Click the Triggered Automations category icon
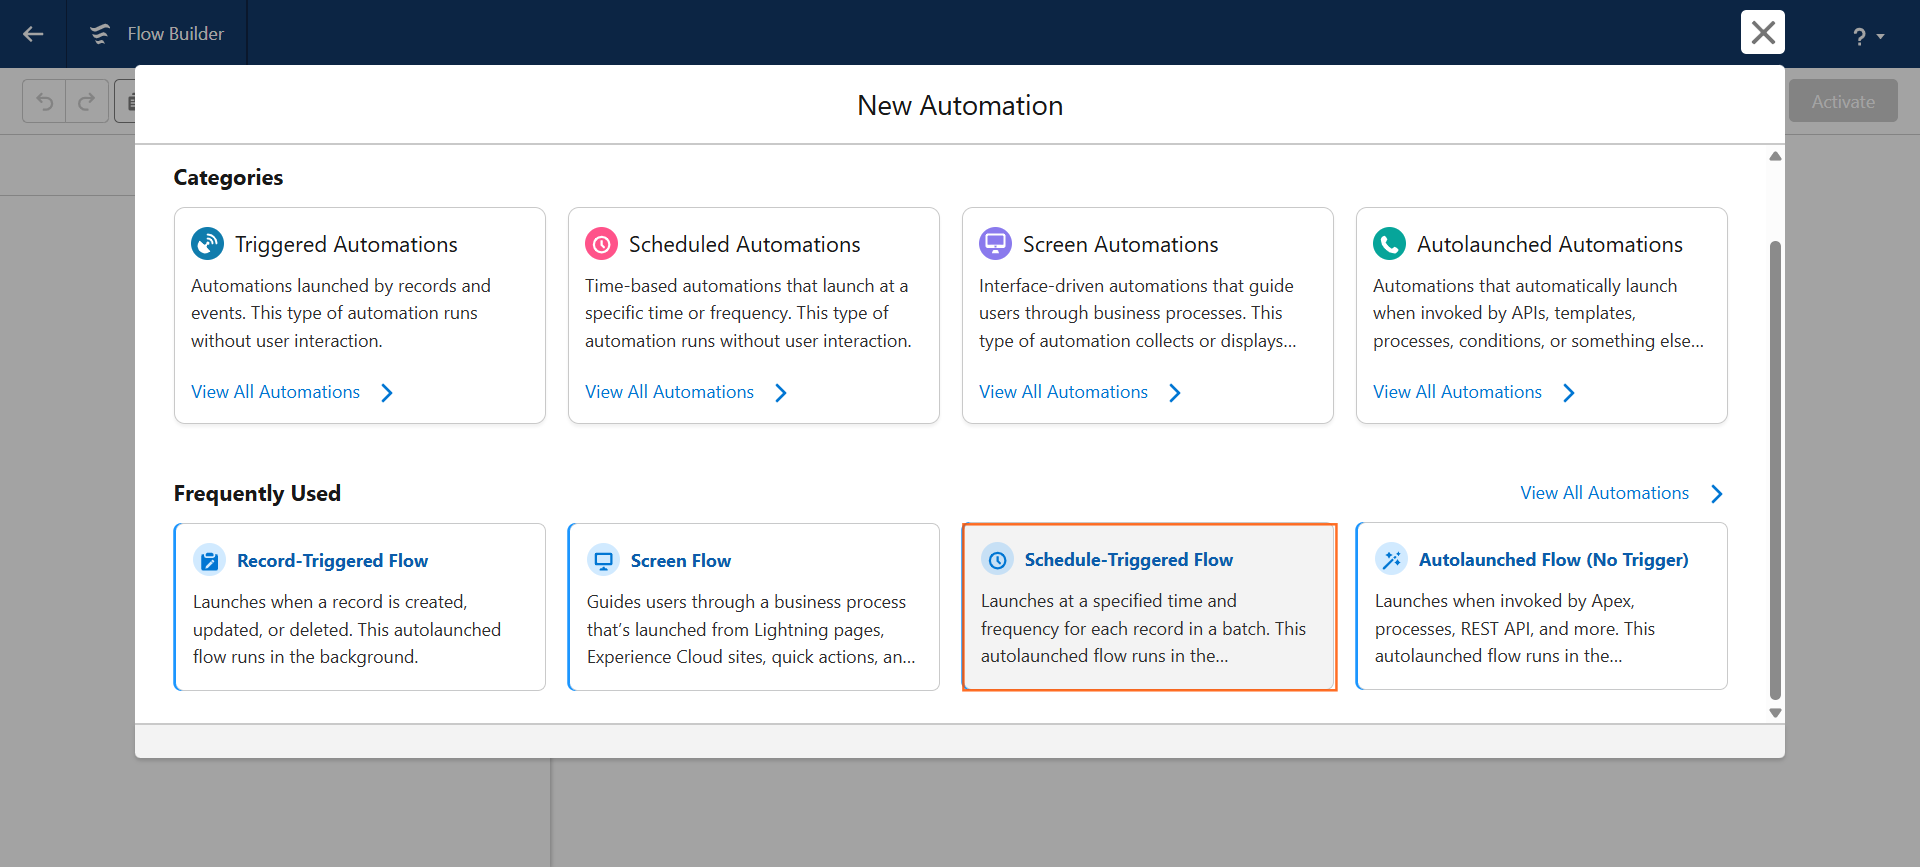Screen dimensions: 1920x867 (207, 243)
